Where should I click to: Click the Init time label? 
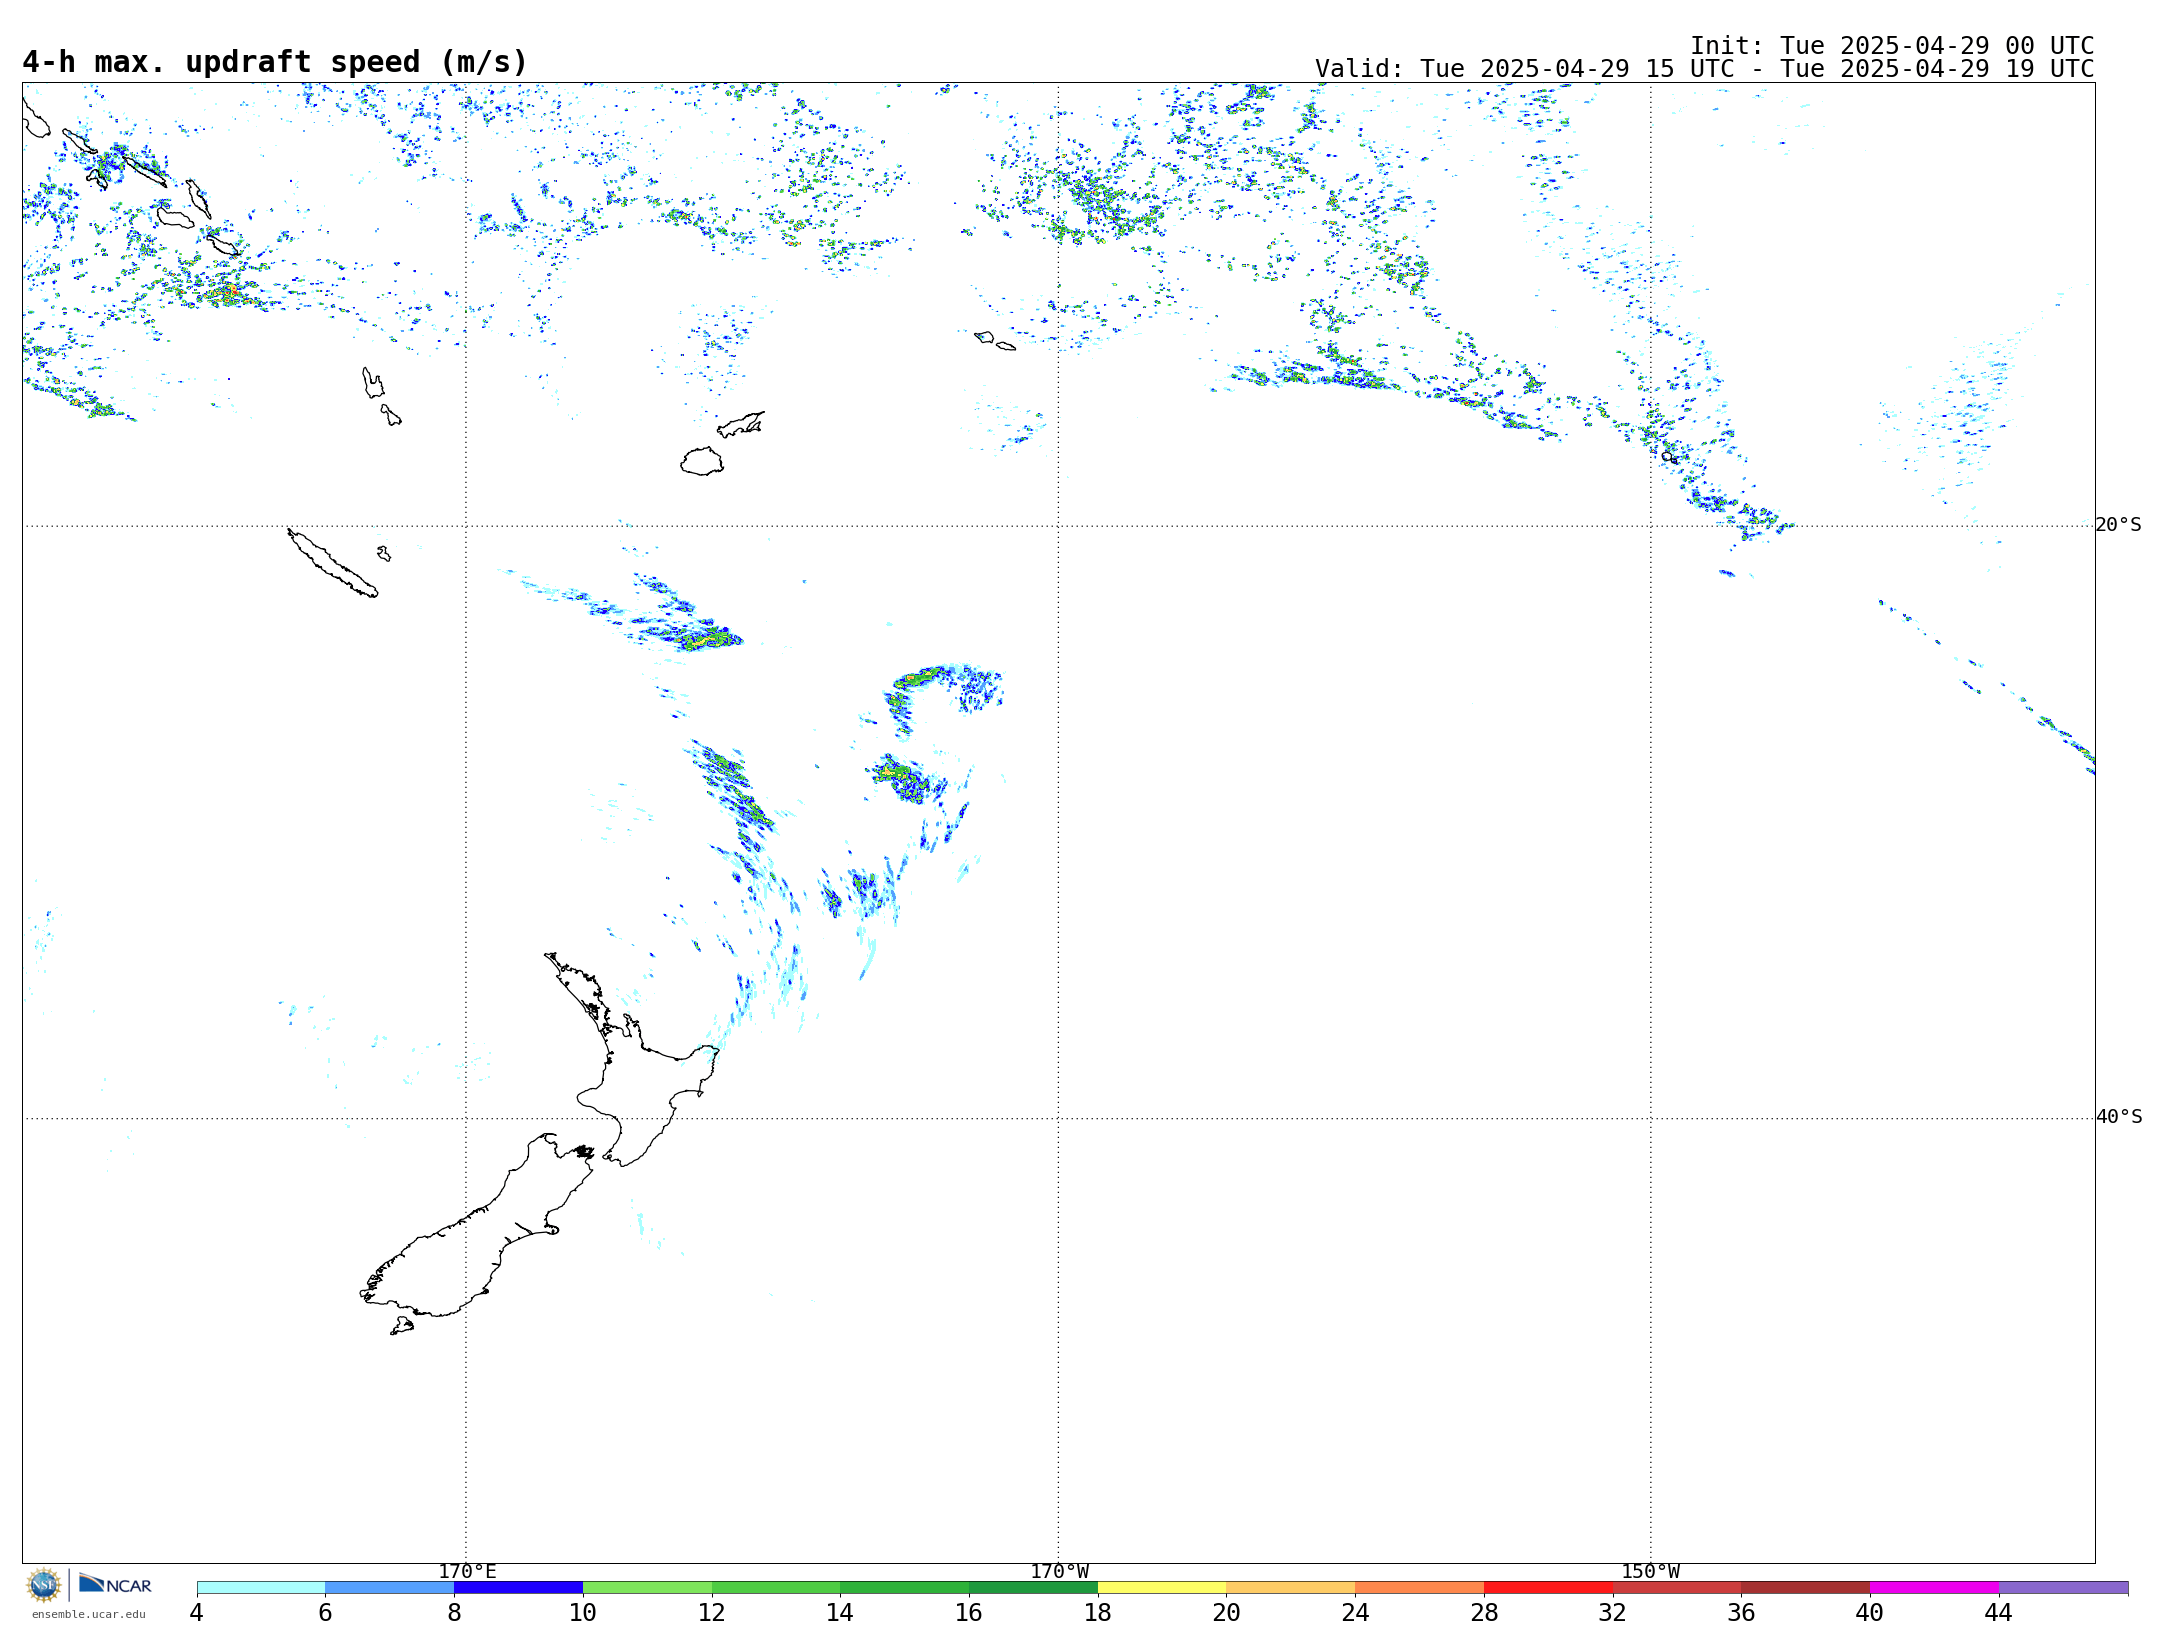point(1892,46)
